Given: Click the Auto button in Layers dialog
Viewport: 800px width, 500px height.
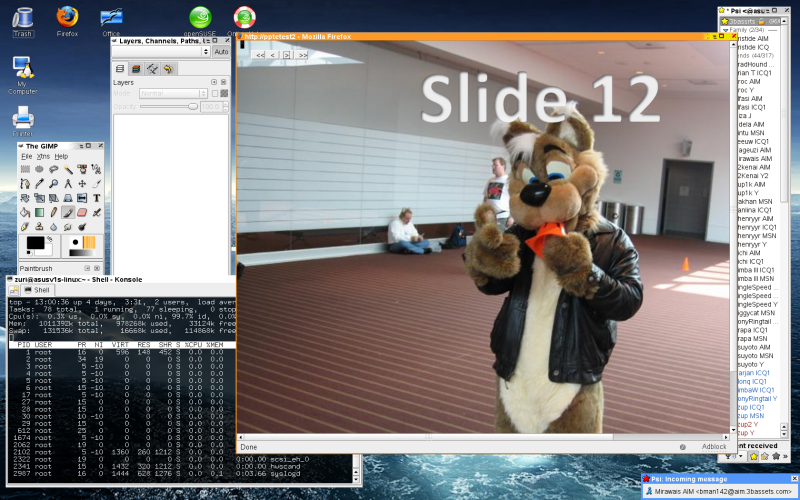Looking at the screenshot, I should pyautogui.click(x=222, y=51).
